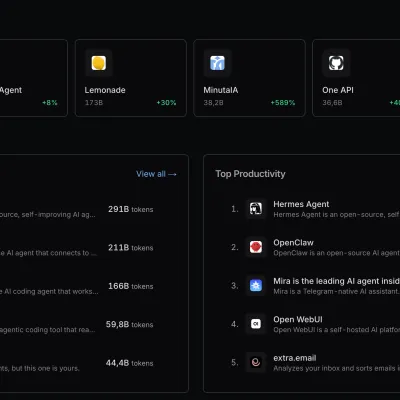The height and width of the screenshot is (400, 400).
Task: Click the +589% growth on MinutaIA
Action: (x=283, y=103)
